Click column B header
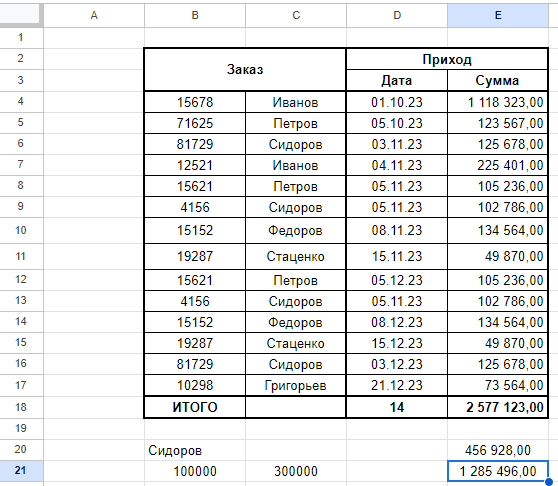558x486 pixels. point(195,15)
